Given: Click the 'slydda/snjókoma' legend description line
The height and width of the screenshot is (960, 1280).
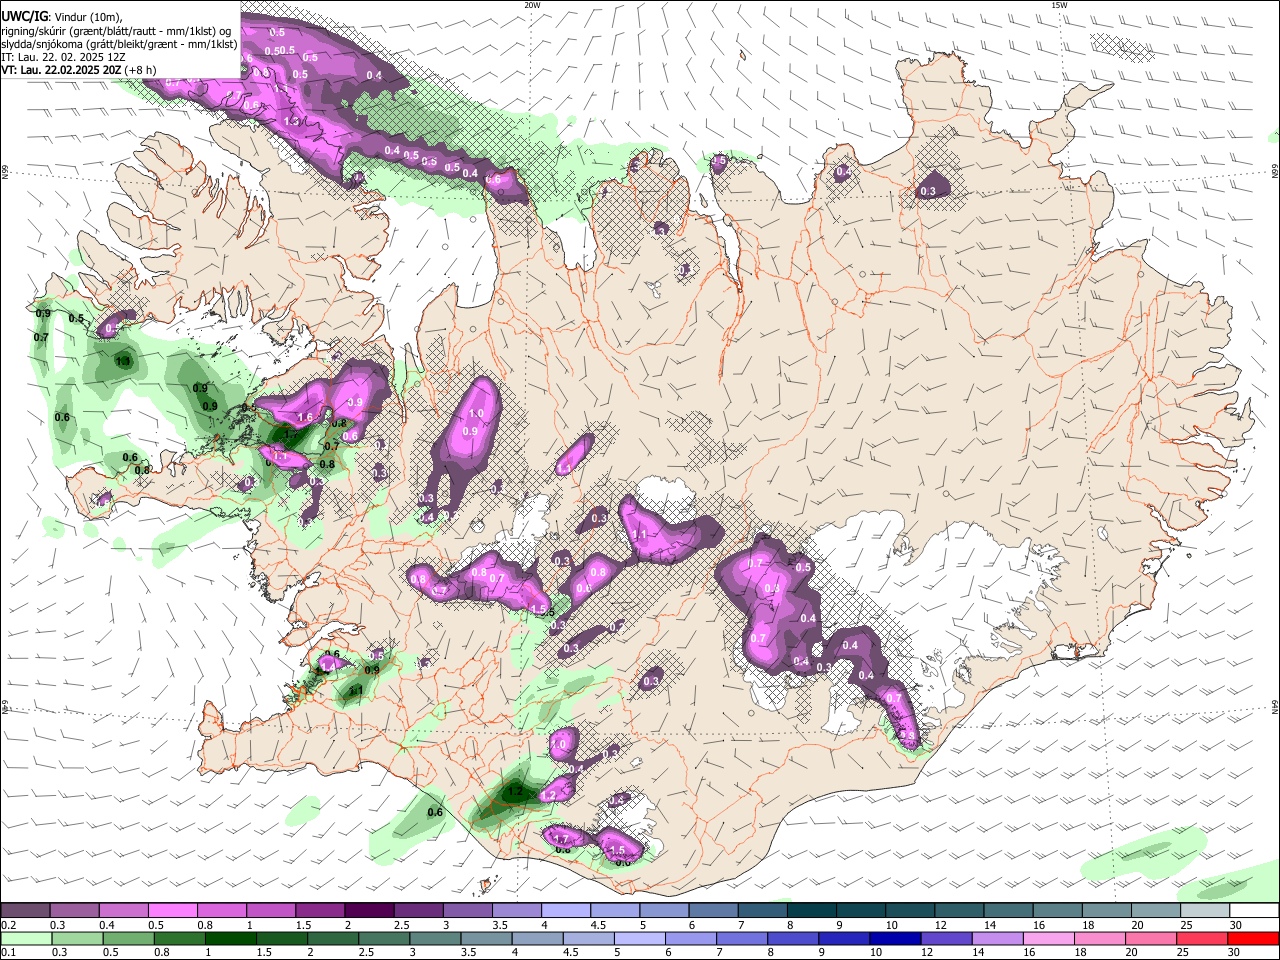Looking at the screenshot, I should (x=119, y=44).
